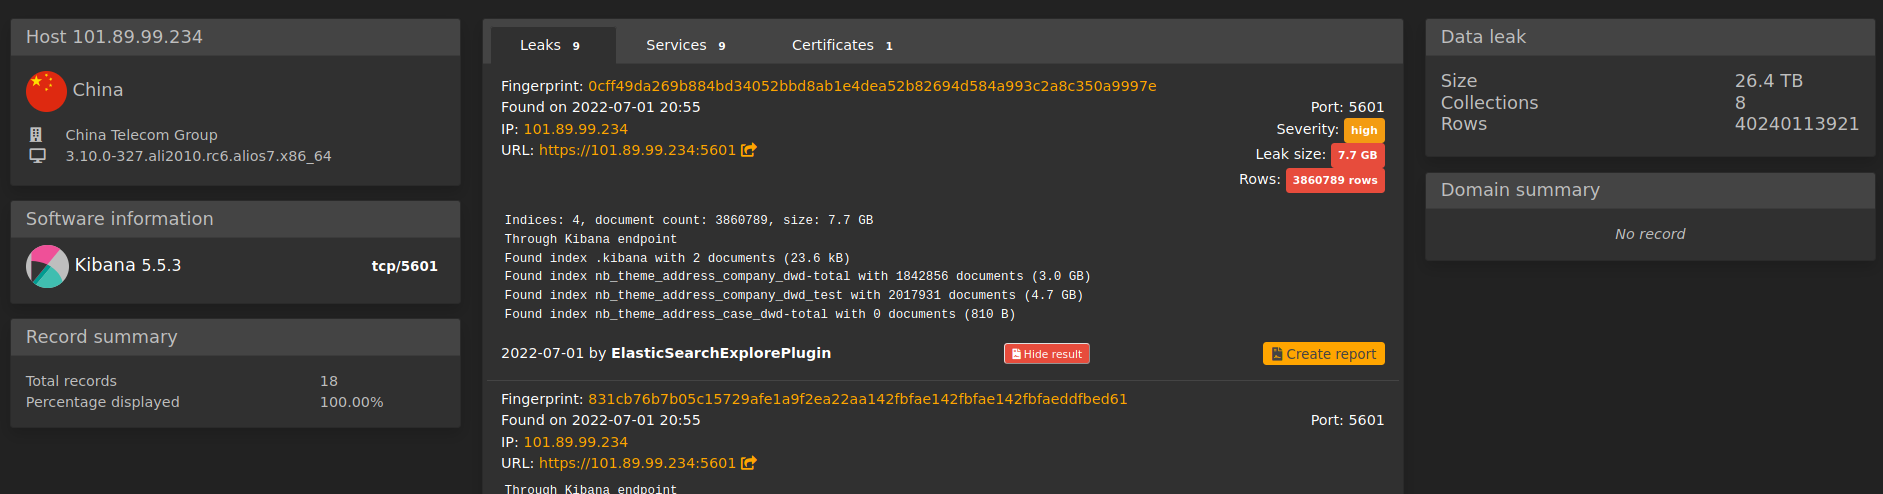This screenshot has width=1883, height=494.
Task: Open the first fingerprint hash link 0cff49da…
Action: click(x=872, y=86)
